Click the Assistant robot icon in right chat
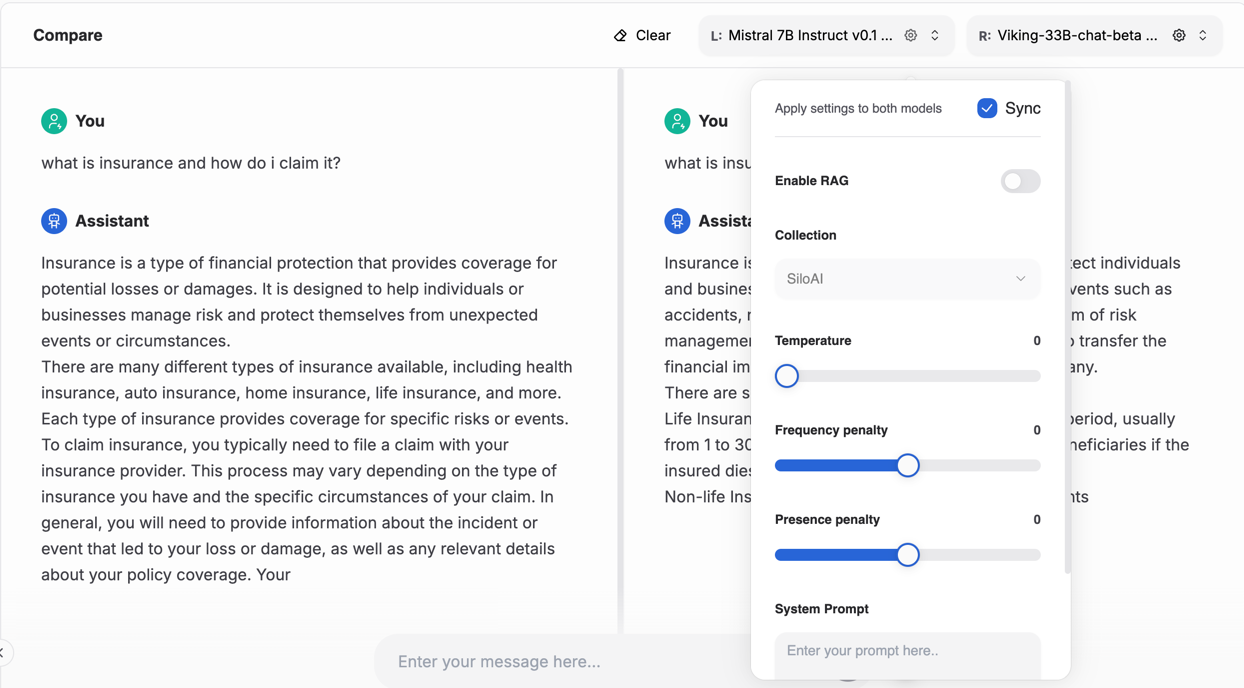Image resolution: width=1244 pixels, height=688 pixels. [x=677, y=221]
